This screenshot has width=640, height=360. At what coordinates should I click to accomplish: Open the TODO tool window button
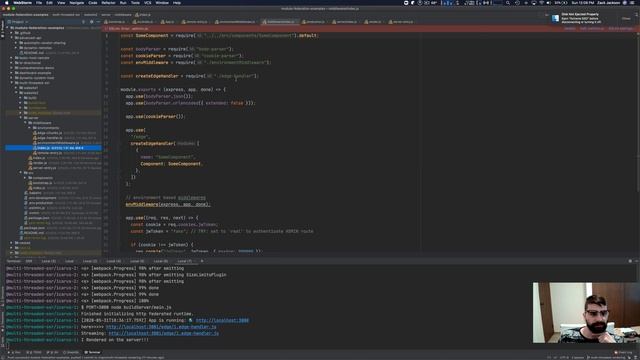pyautogui.click(x=34, y=352)
